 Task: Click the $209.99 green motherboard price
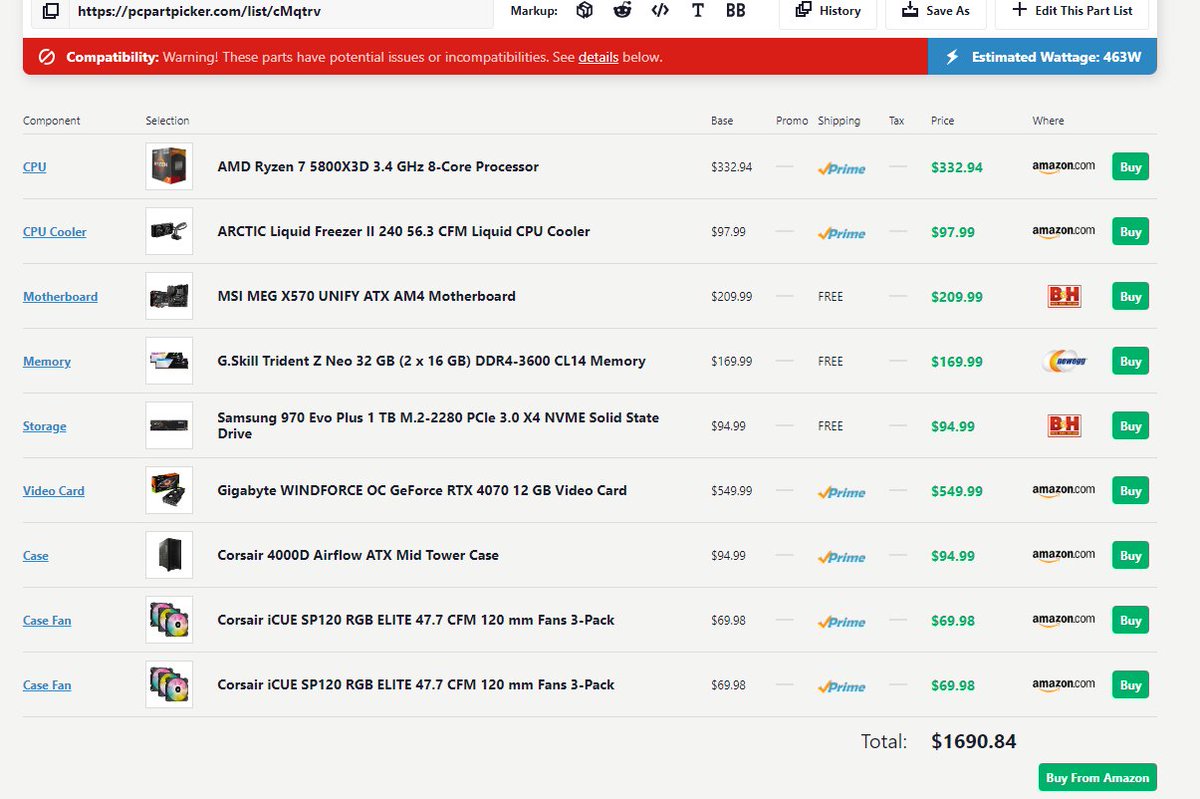click(x=957, y=297)
